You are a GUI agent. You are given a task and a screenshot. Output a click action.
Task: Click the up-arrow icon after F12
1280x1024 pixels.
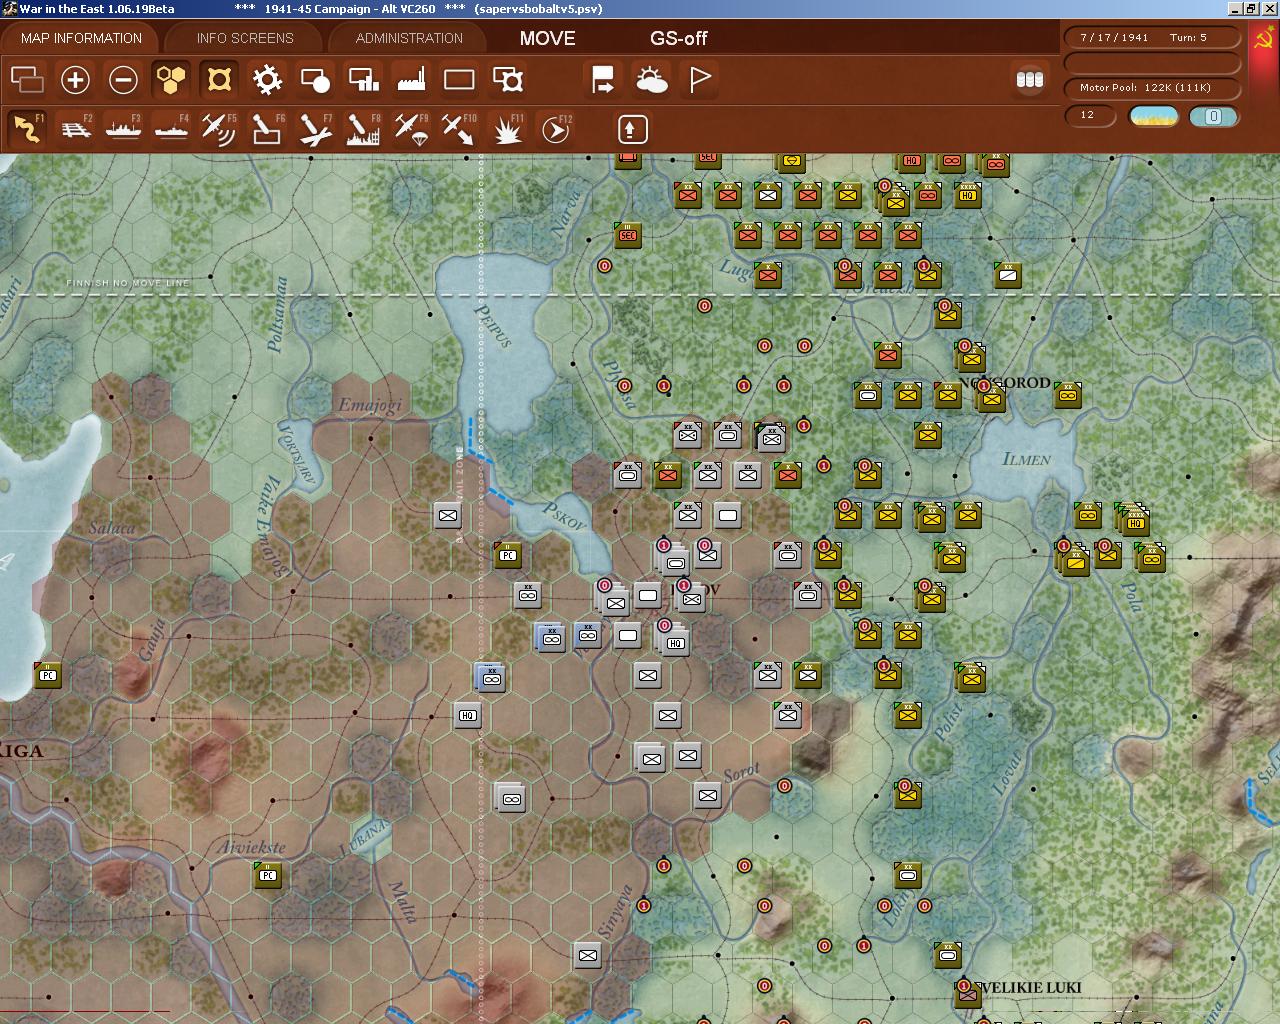[632, 129]
